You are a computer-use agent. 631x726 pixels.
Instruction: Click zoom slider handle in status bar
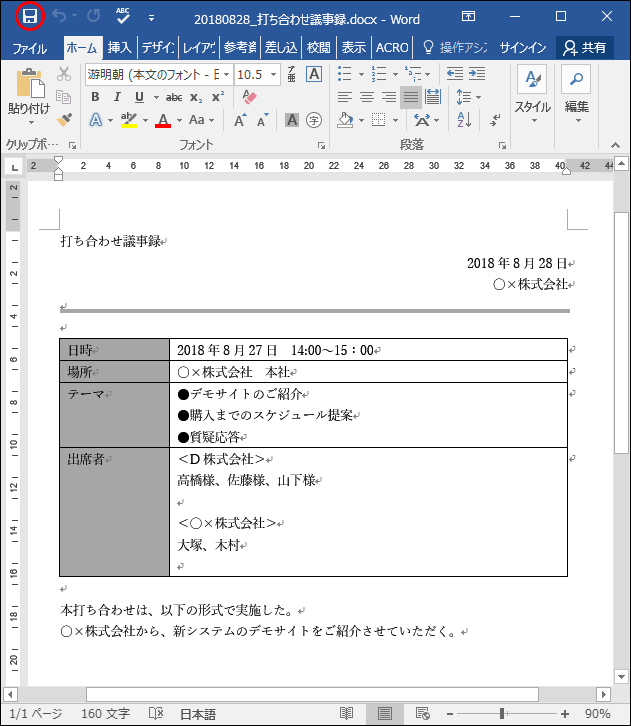[502, 713]
